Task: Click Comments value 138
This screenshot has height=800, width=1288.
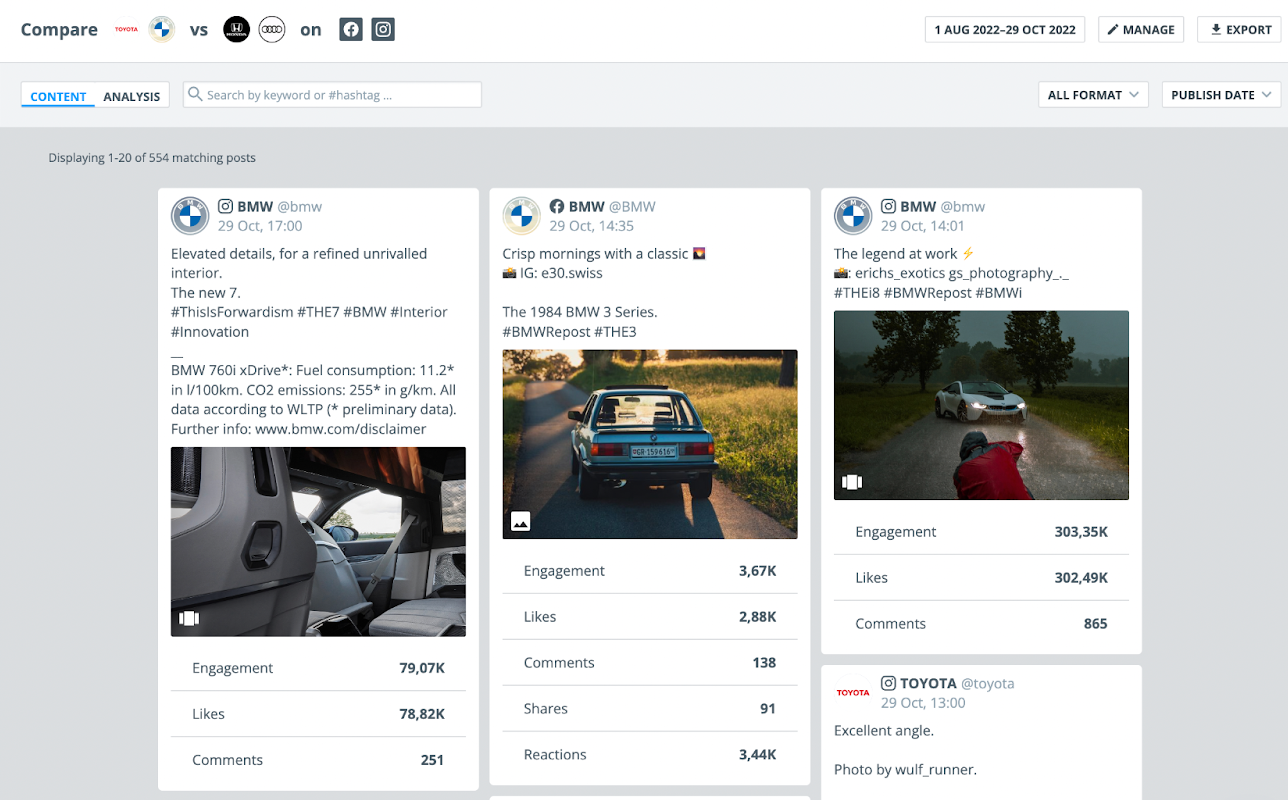Action: (x=764, y=663)
